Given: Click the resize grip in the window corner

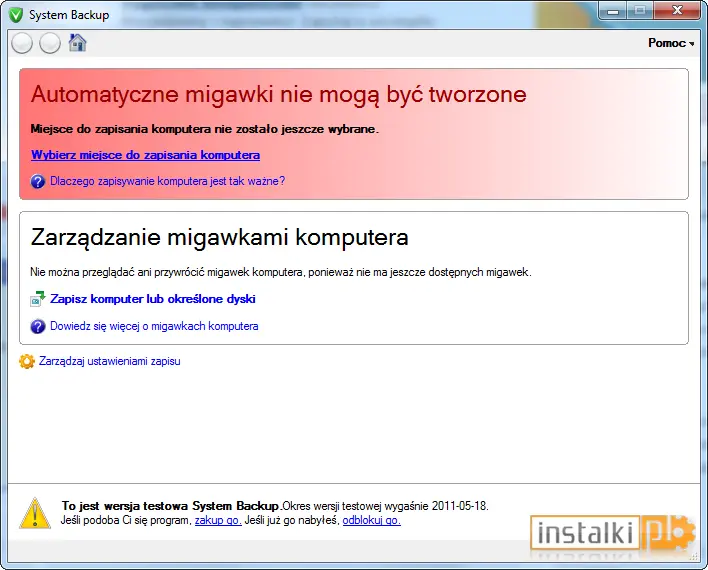Looking at the screenshot, I should tap(695, 558).
